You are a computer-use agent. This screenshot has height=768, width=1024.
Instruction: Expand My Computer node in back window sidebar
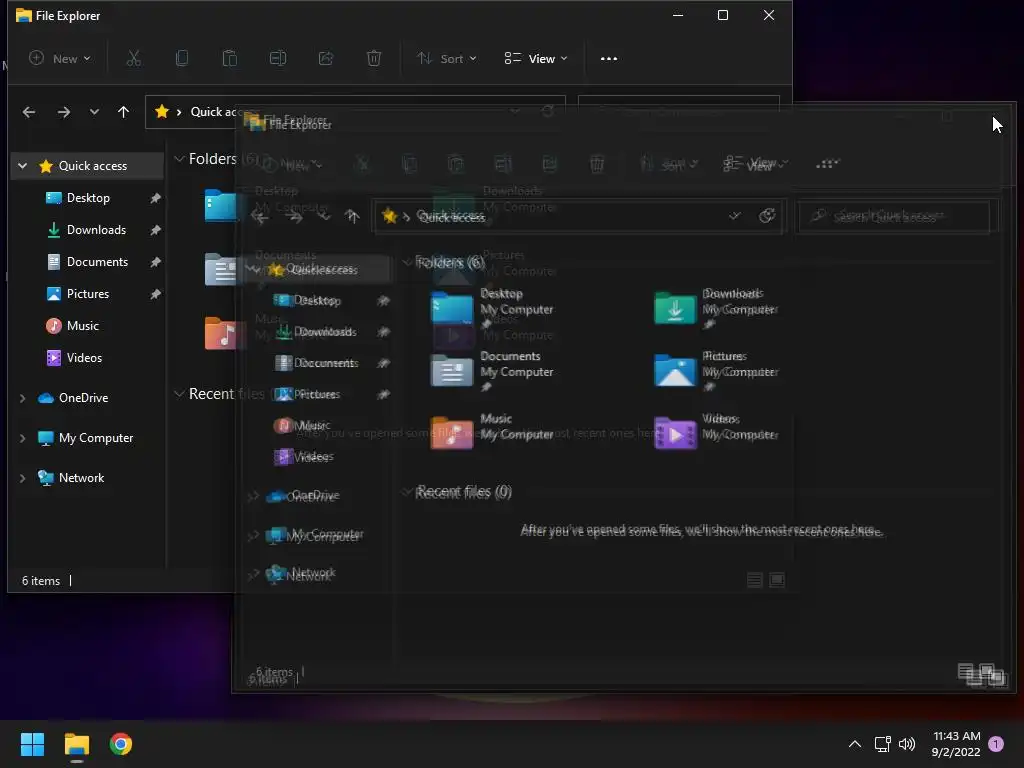click(x=22, y=438)
